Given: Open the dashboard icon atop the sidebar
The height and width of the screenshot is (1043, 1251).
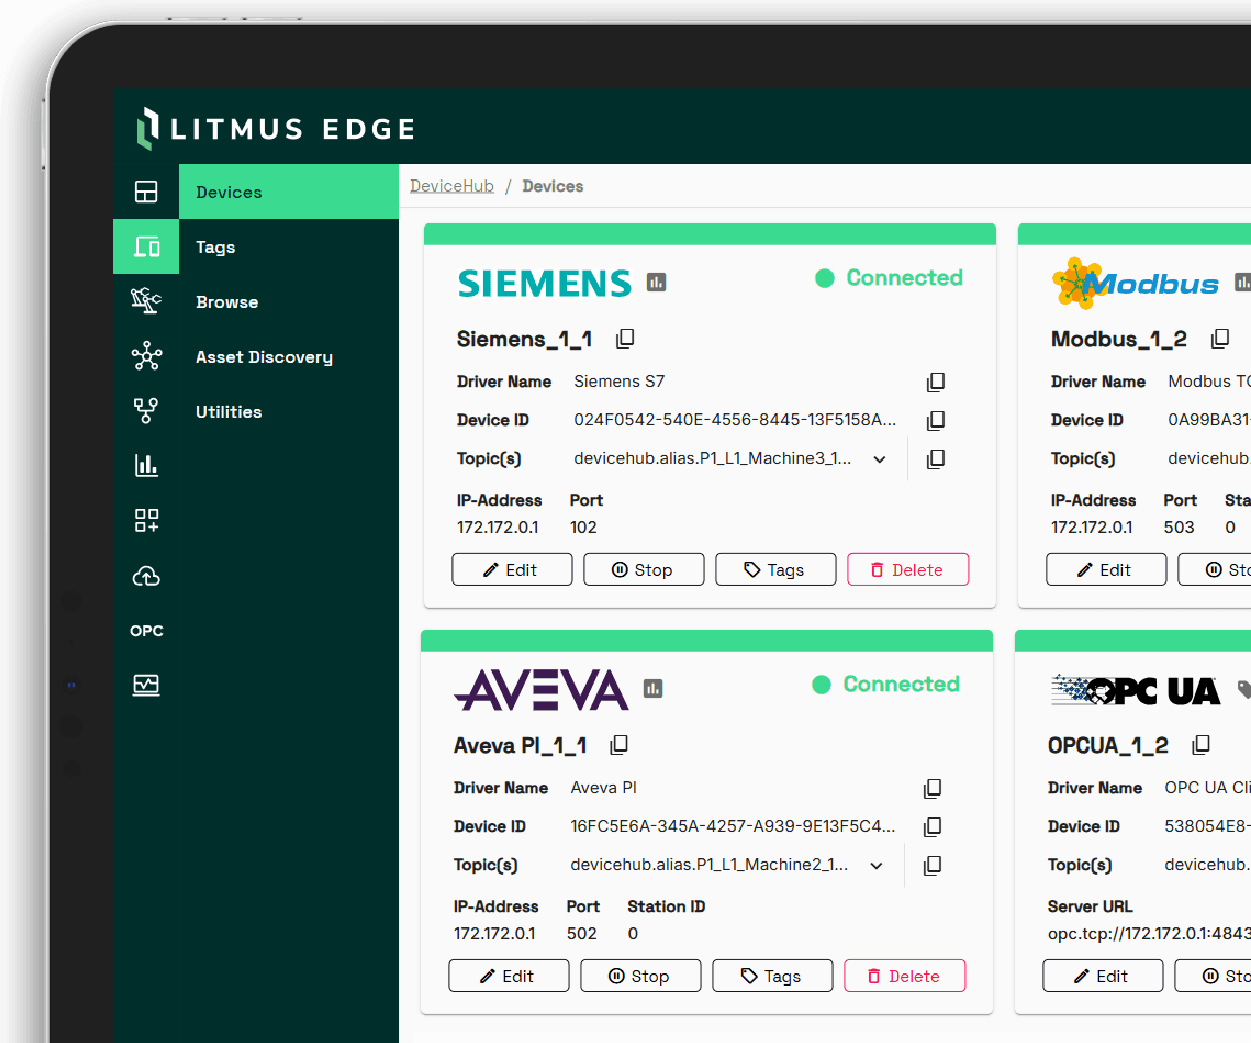Looking at the screenshot, I should pyautogui.click(x=146, y=191).
